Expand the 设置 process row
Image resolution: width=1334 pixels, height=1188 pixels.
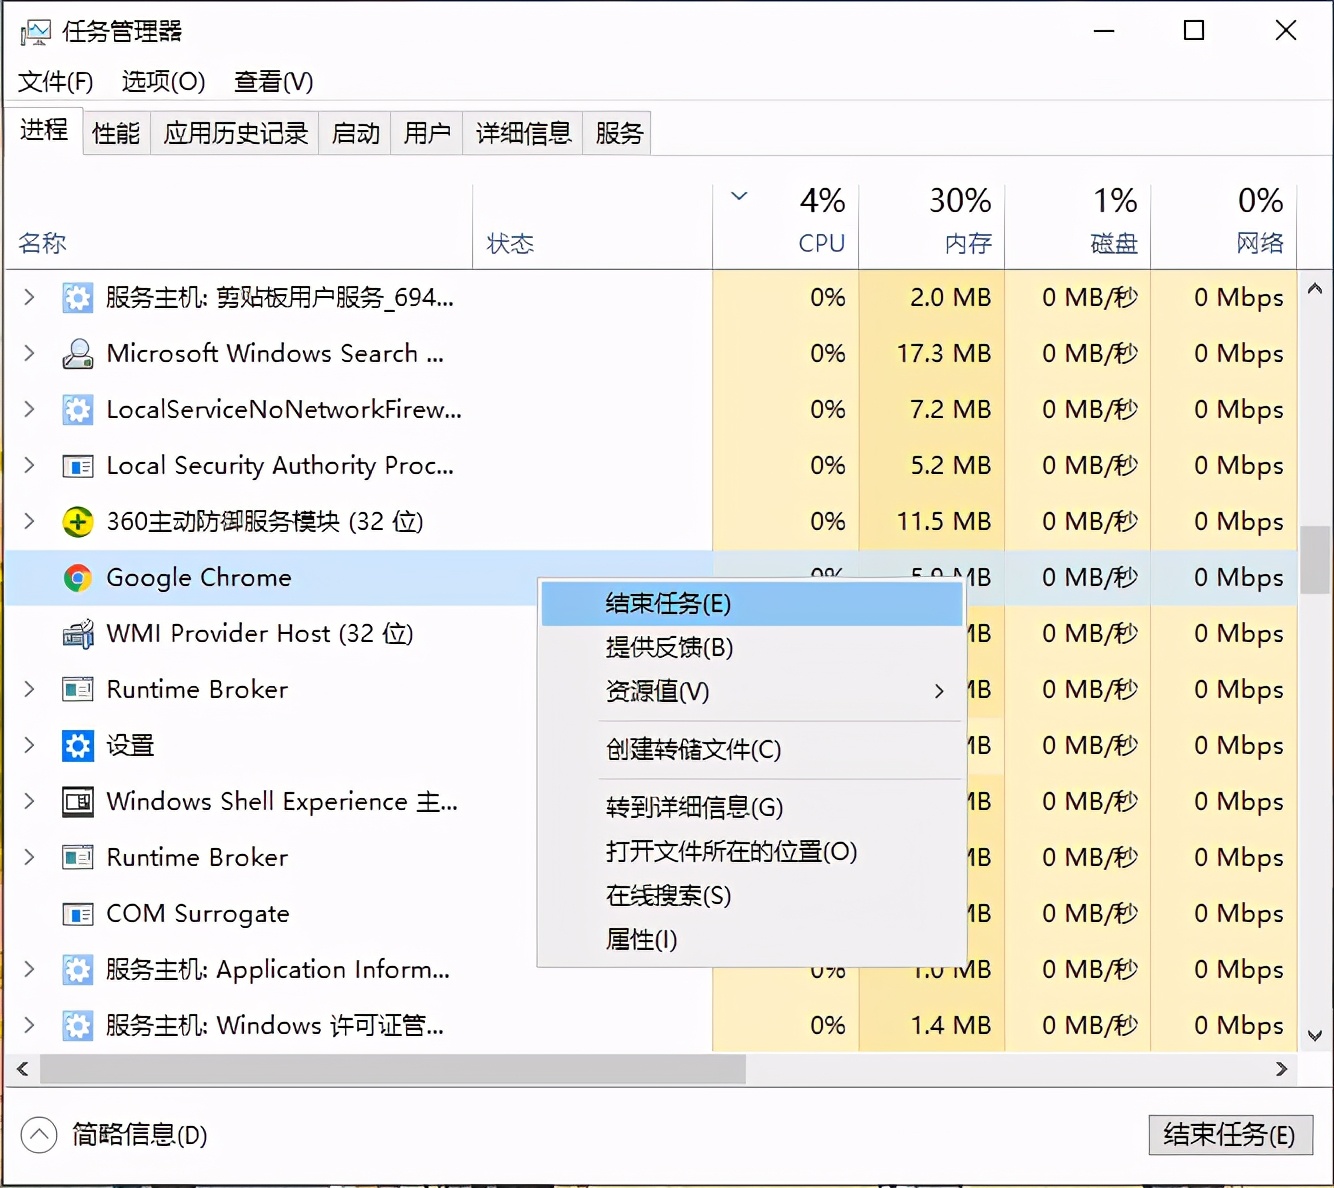click(x=29, y=745)
